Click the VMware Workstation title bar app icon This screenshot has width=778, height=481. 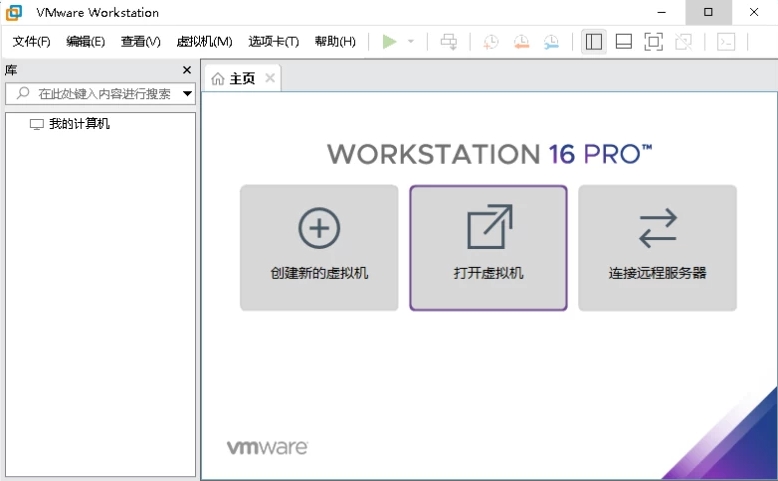(x=13, y=12)
